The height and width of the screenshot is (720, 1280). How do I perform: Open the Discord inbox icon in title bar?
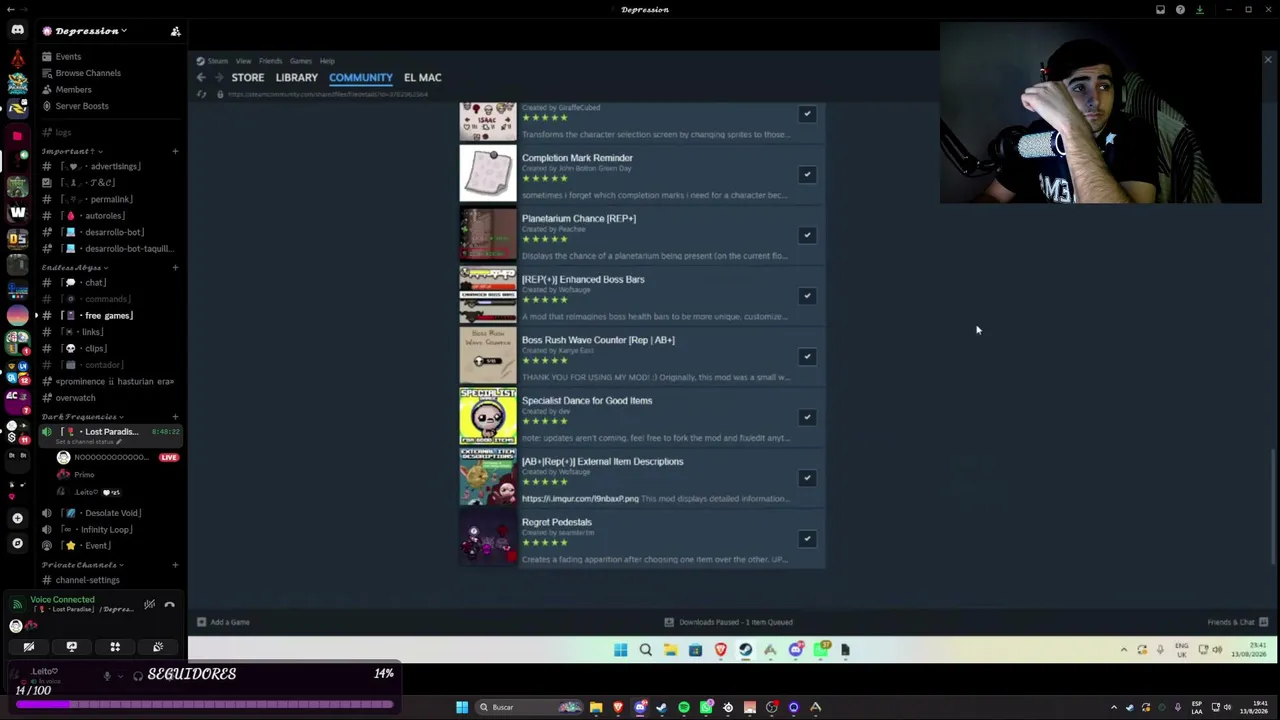[1160, 10]
